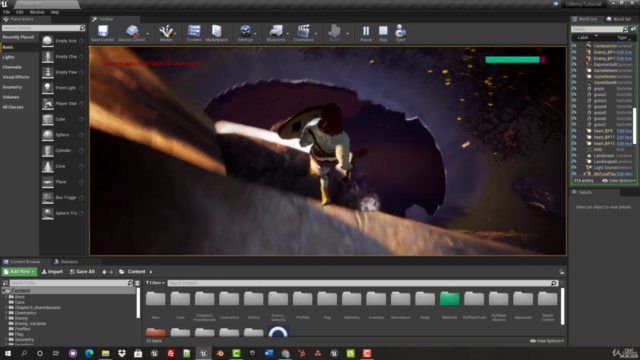Toggle visibility of HUD actor
Screen dimensions: 640x360
point(574,150)
